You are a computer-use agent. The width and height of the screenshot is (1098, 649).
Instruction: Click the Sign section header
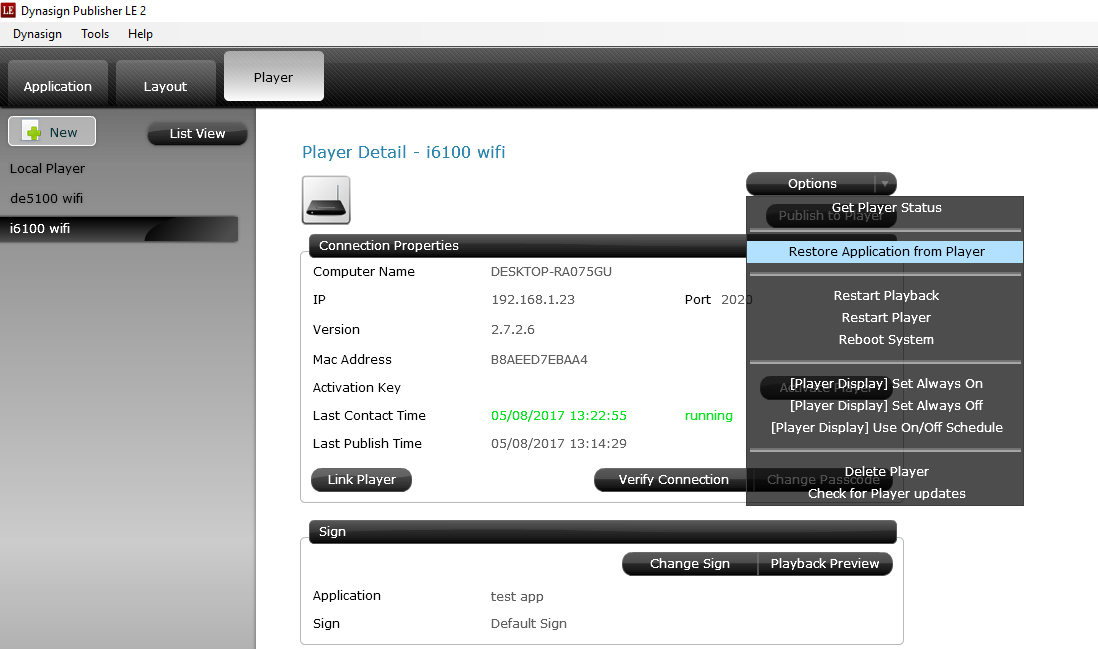coord(603,531)
